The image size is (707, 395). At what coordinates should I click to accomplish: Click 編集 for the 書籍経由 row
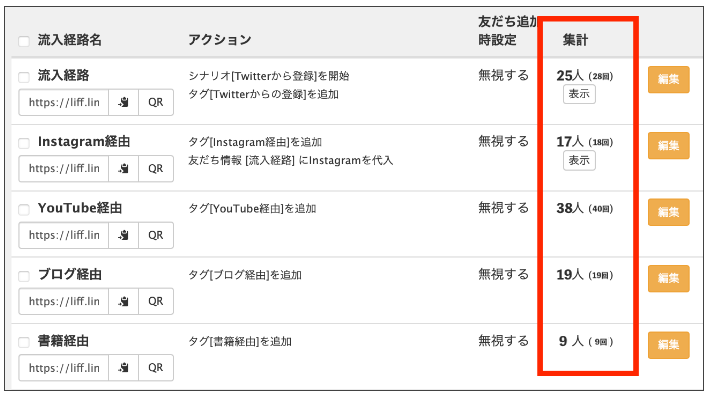coord(668,345)
